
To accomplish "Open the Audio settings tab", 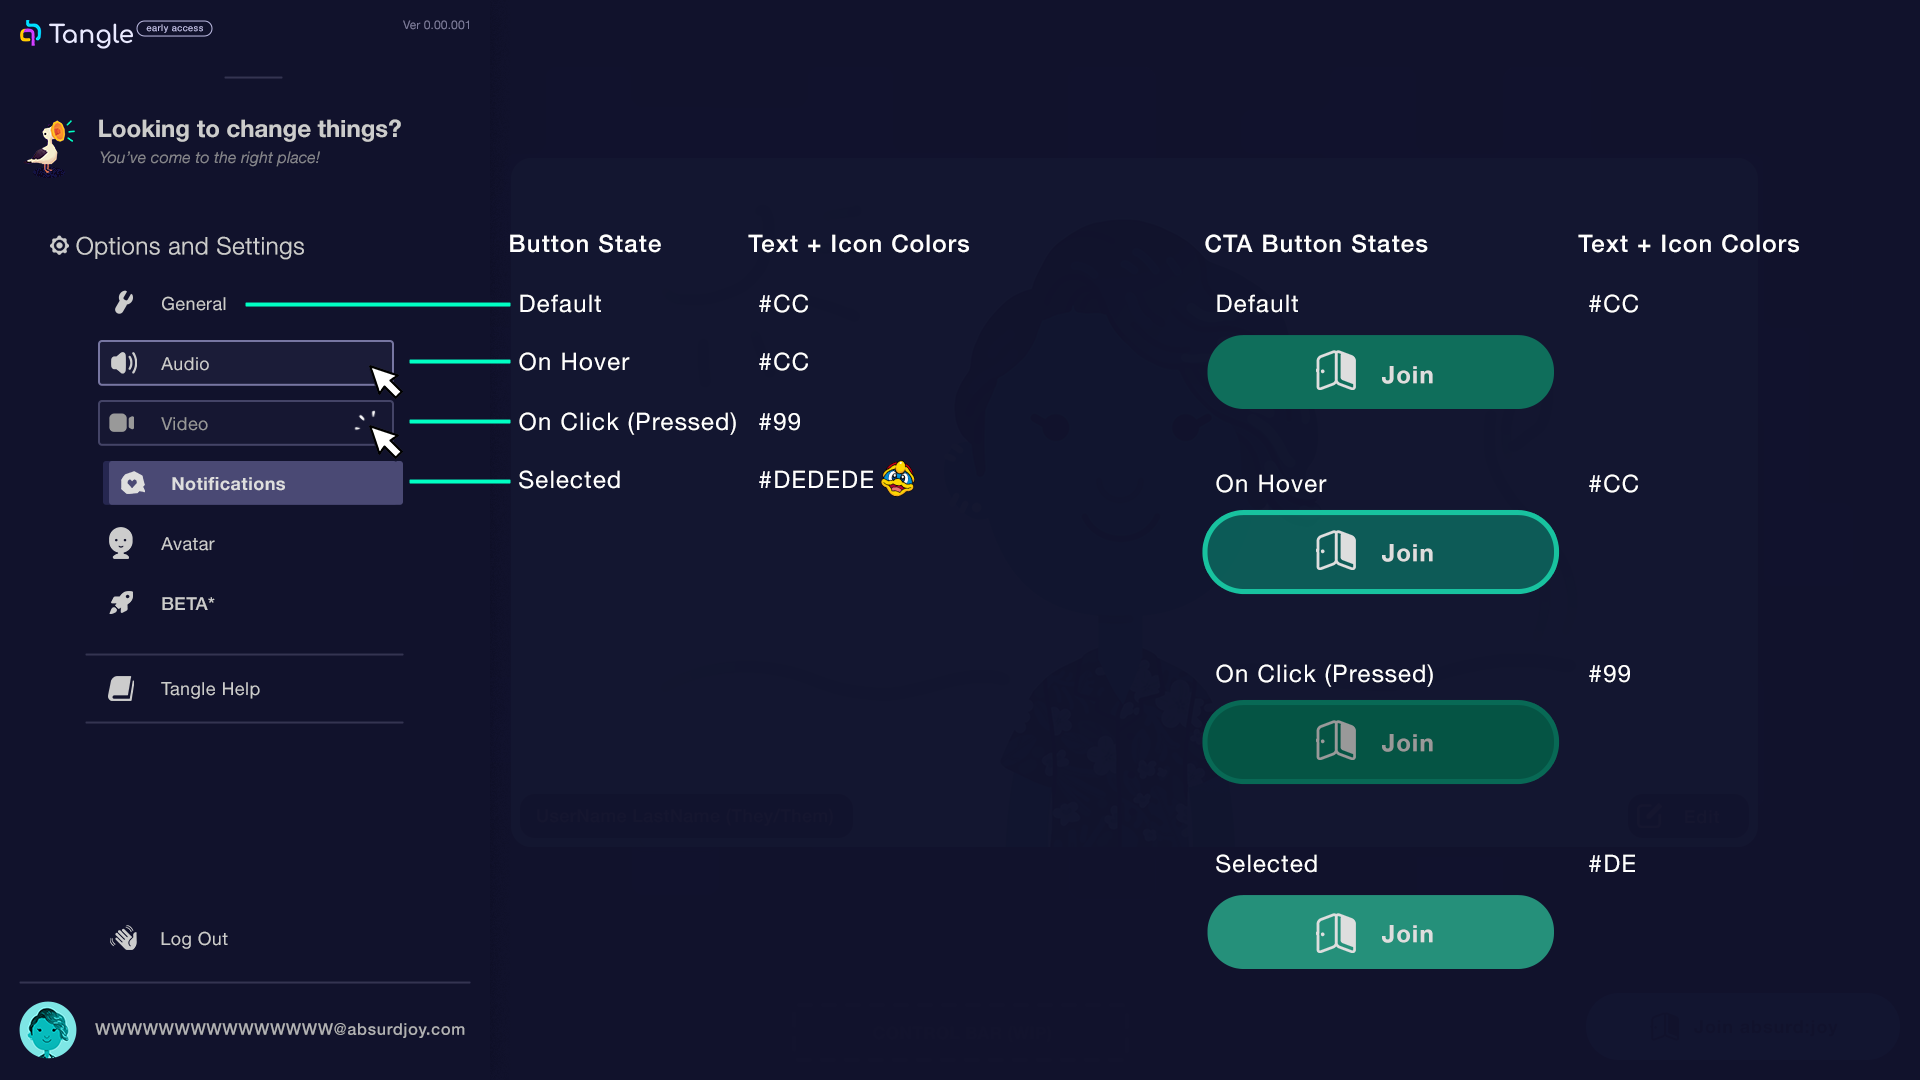I will [x=245, y=363].
